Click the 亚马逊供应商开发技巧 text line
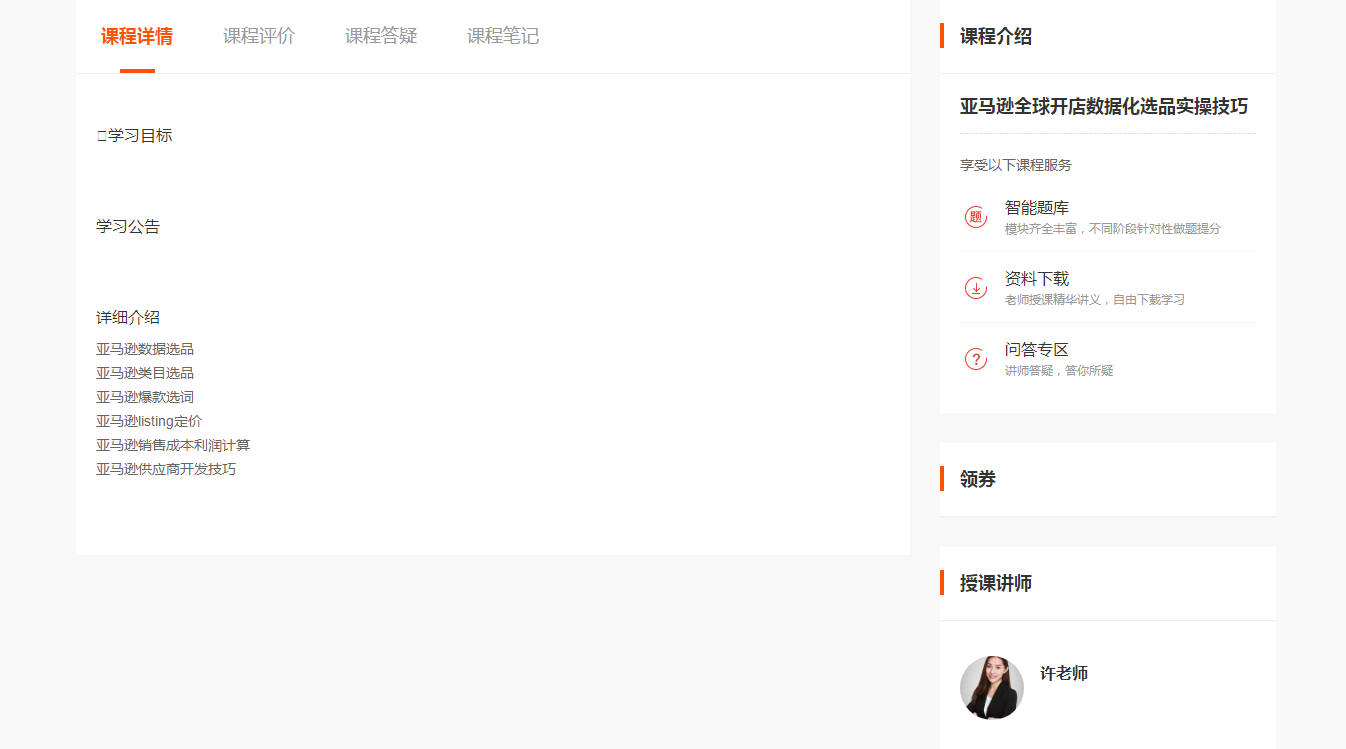The height and width of the screenshot is (749, 1346). [166, 469]
